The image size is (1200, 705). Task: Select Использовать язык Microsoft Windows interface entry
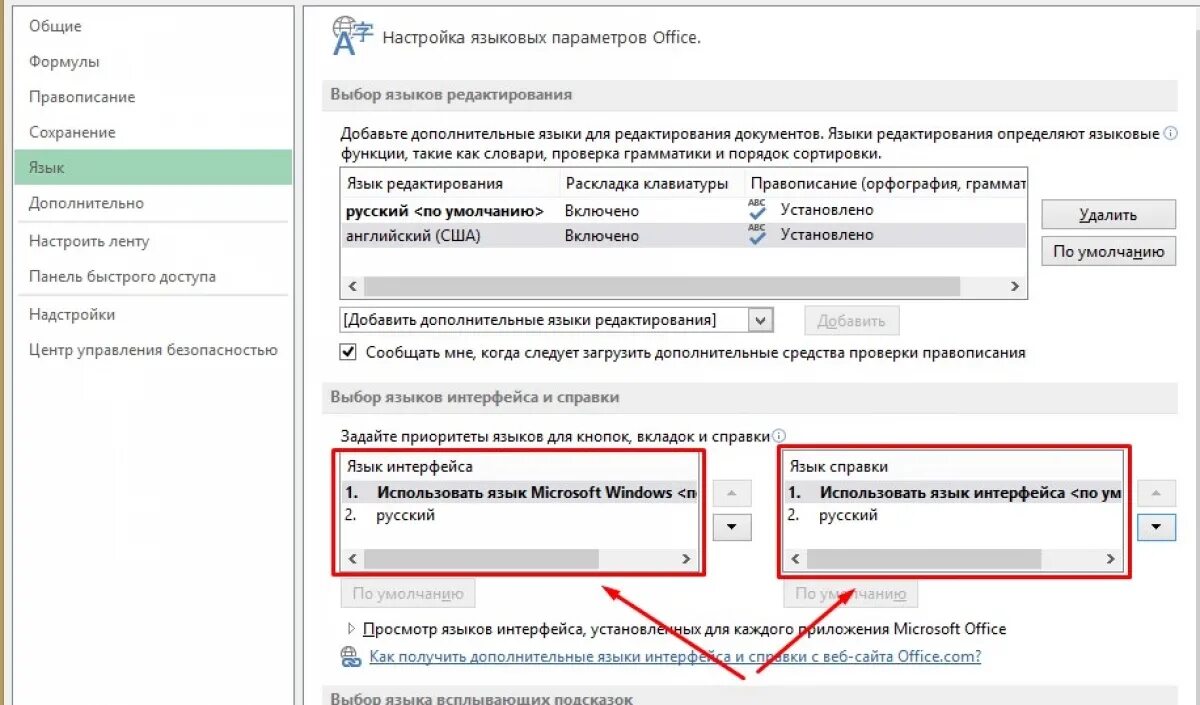click(x=521, y=492)
